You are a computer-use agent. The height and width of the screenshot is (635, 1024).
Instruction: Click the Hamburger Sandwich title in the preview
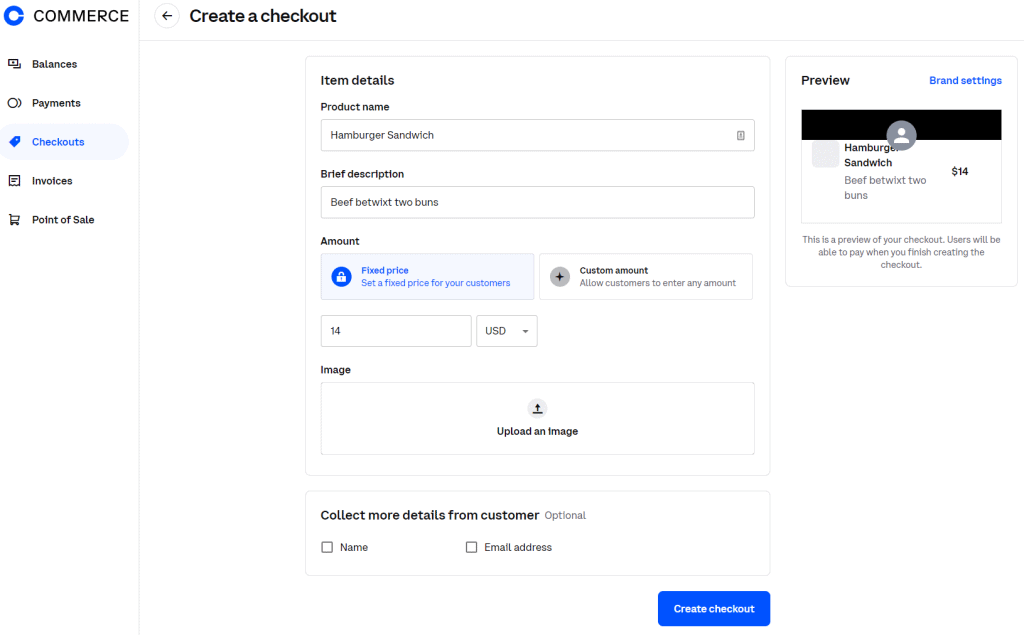pos(871,155)
